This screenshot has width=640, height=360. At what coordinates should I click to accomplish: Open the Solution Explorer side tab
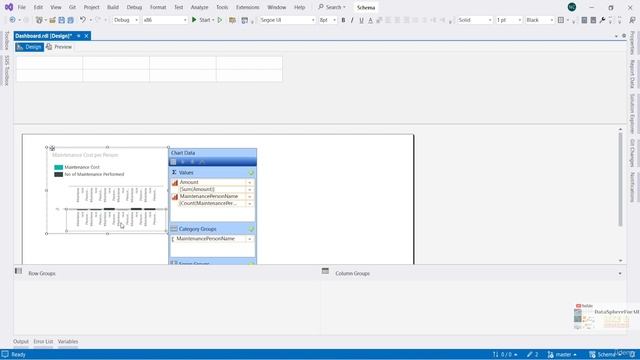632,113
